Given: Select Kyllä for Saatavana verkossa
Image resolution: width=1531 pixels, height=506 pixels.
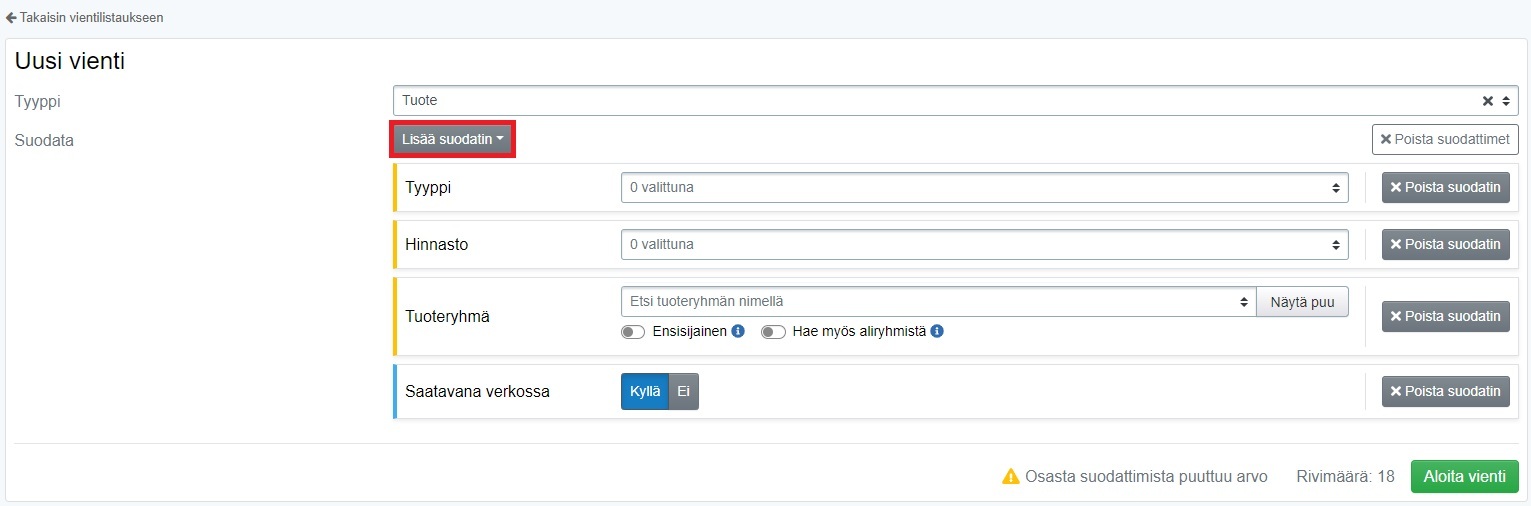Looking at the screenshot, I should [x=645, y=392].
